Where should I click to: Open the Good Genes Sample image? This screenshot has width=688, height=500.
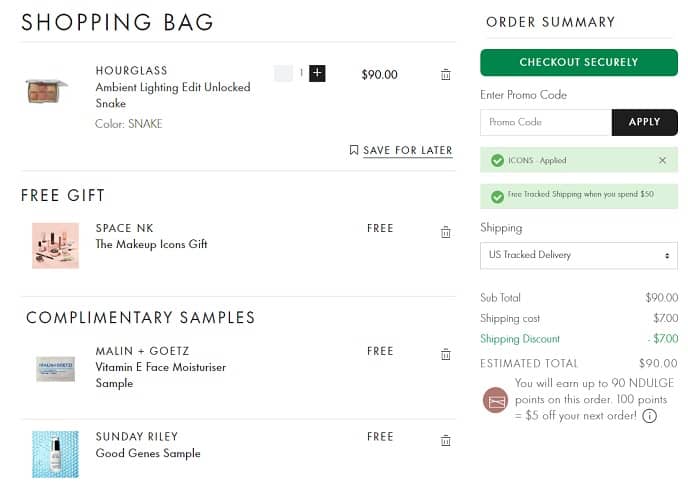[x=55, y=453]
